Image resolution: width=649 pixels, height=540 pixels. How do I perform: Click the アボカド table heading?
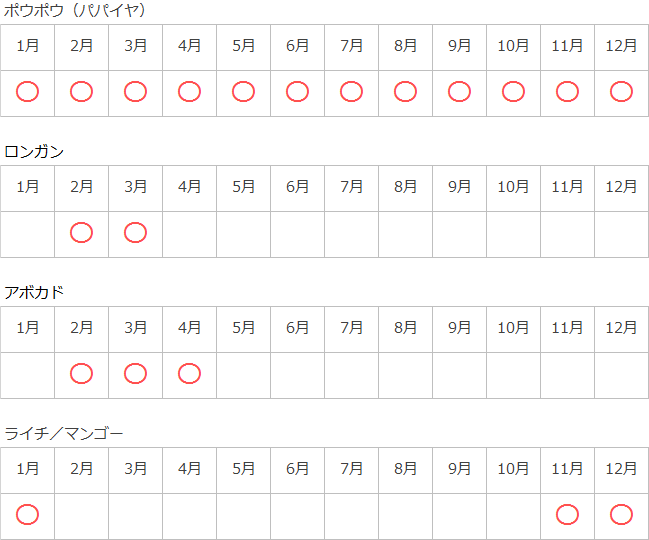coord(34,293)
